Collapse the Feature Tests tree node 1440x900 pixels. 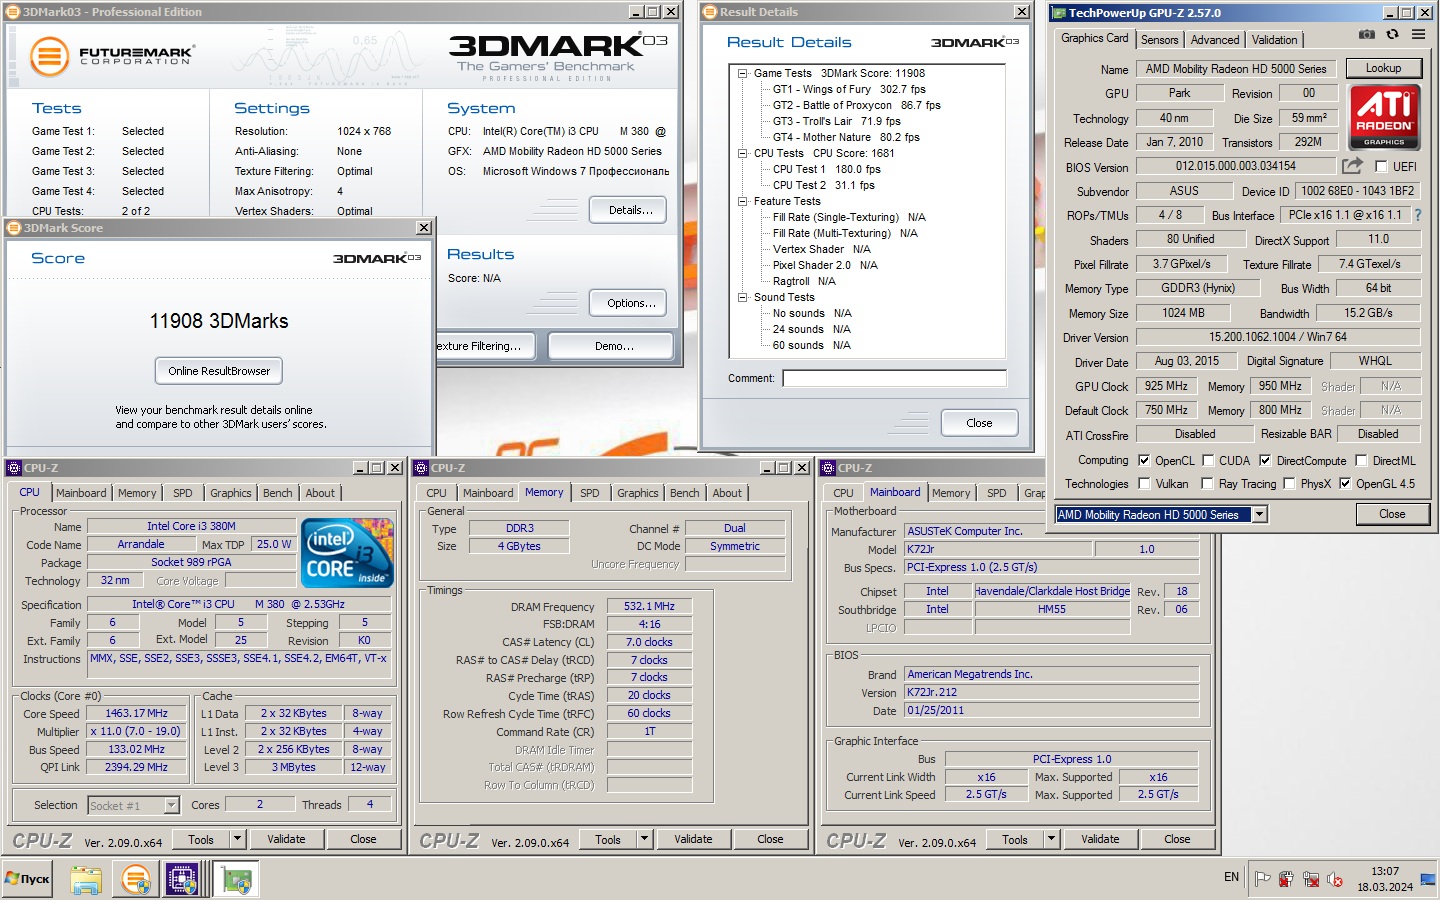743,201
